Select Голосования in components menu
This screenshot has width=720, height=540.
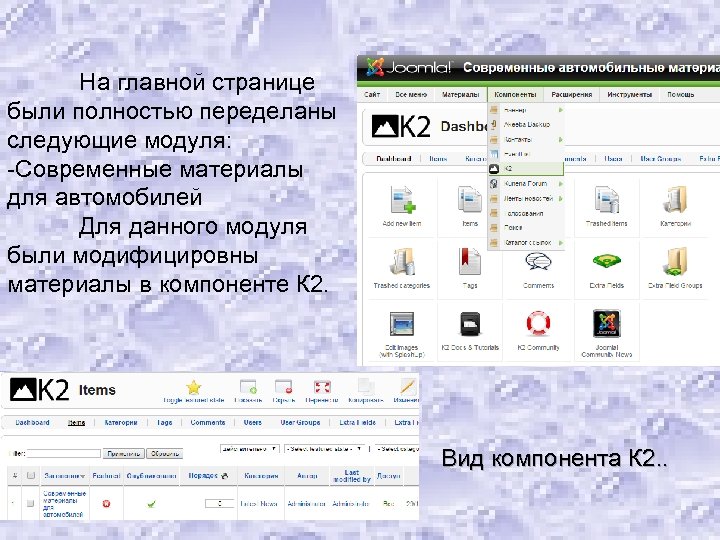526,214
